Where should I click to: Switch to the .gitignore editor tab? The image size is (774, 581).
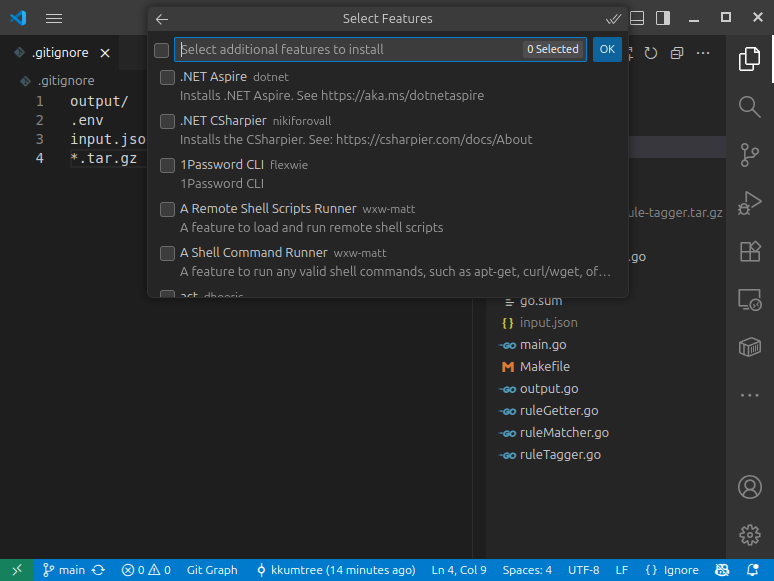(x=60, y=52)
